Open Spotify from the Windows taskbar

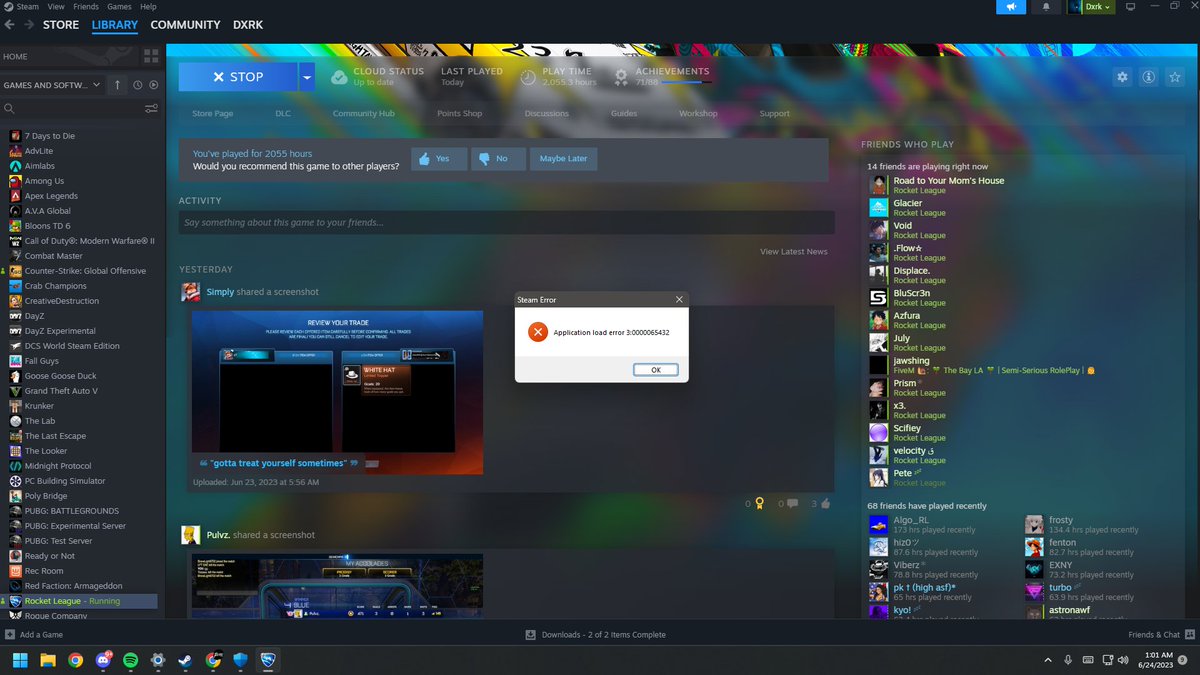coord(130,660)
